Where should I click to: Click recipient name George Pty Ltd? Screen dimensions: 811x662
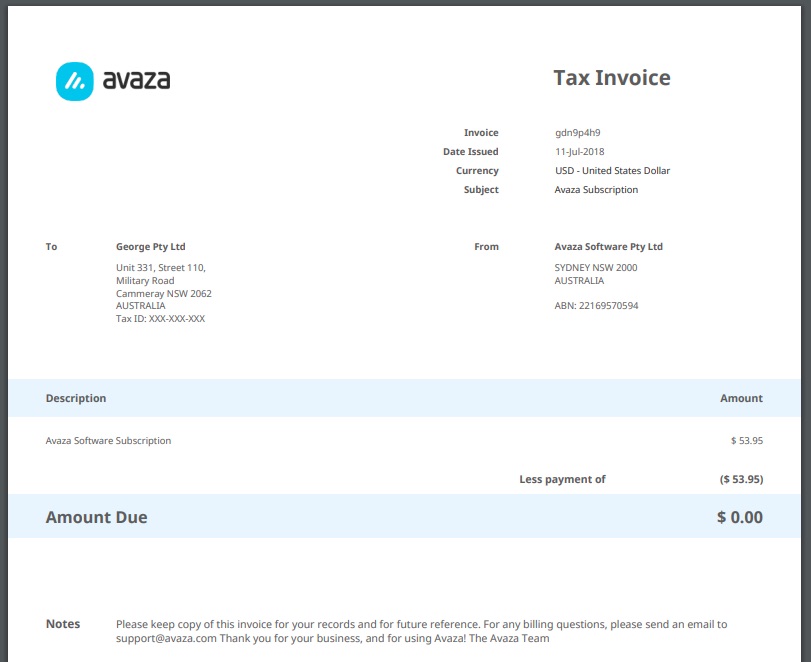point(151,247)
